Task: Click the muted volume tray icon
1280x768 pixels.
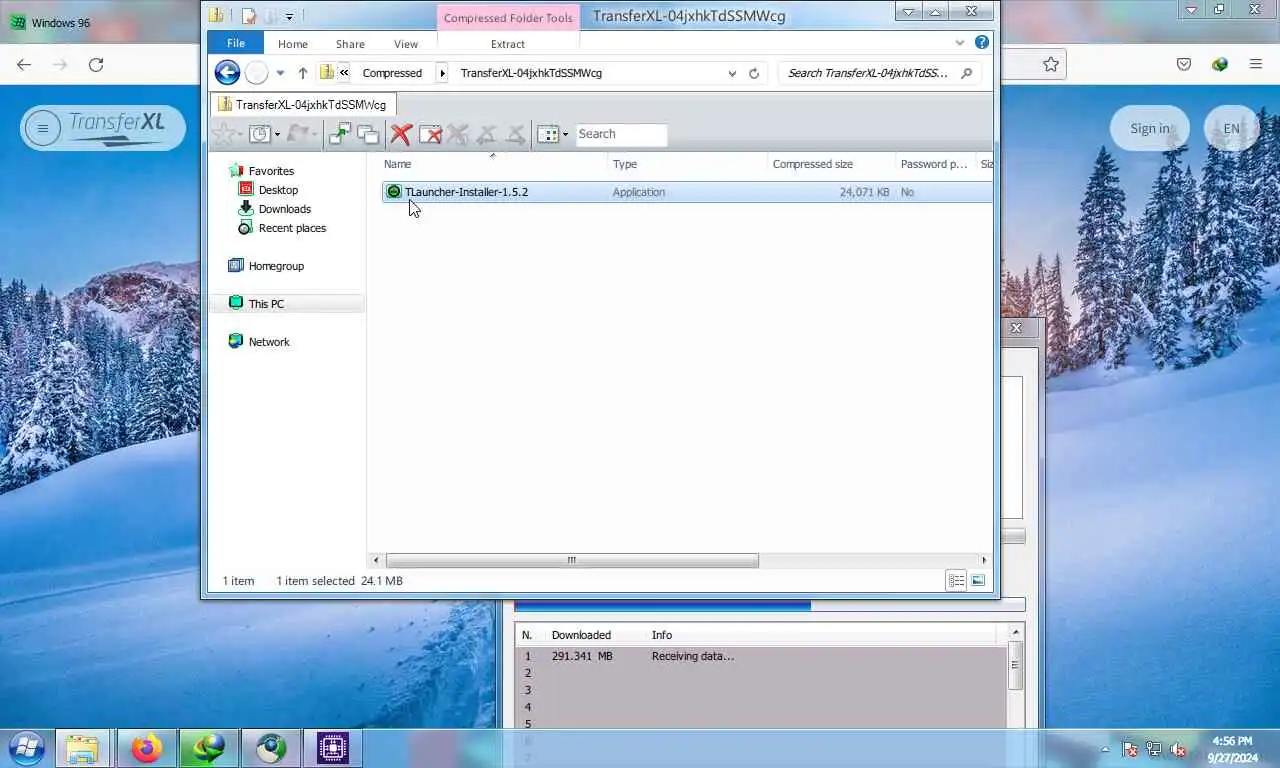Action: (x=1180, y=748)
